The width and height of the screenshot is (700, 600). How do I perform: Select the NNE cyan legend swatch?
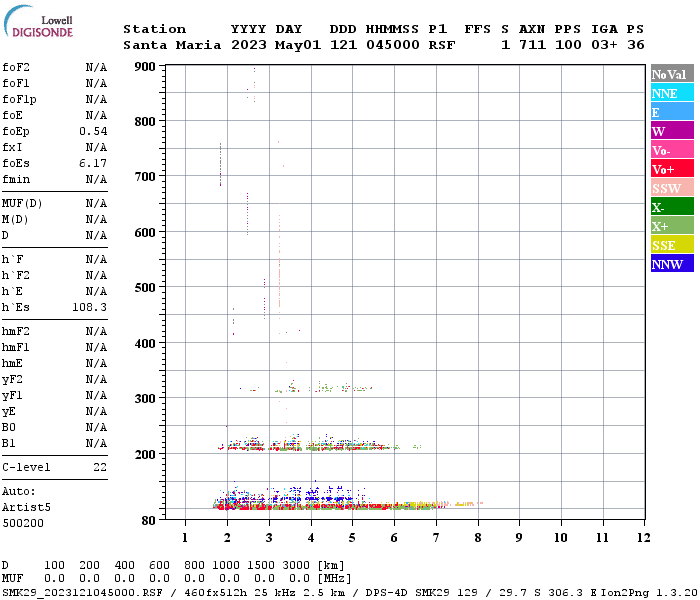pyautogui.click(x=672, y=92)
